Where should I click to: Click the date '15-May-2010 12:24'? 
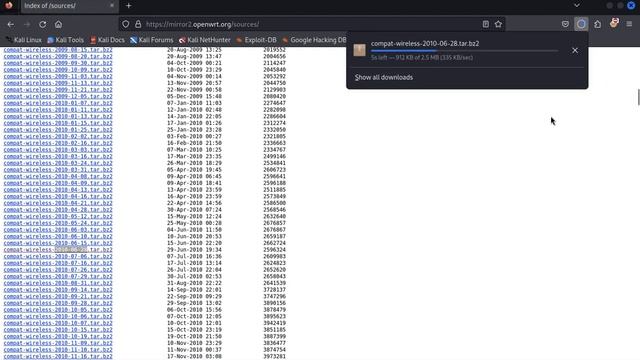(194, 216)
